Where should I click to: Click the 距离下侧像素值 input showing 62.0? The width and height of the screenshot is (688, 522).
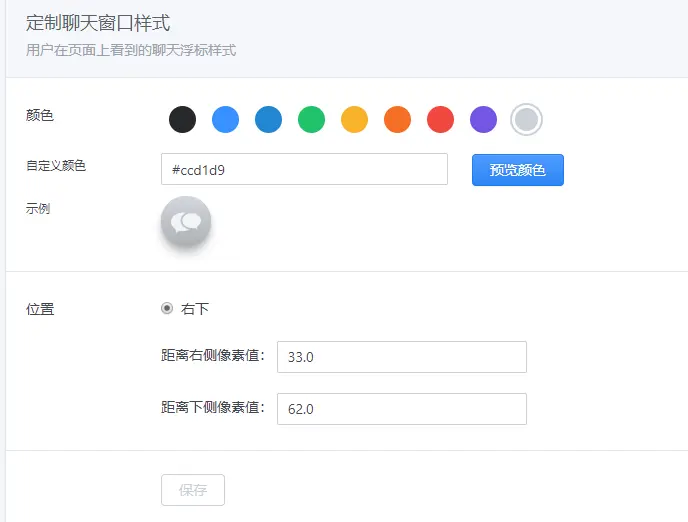coord(401,409)
